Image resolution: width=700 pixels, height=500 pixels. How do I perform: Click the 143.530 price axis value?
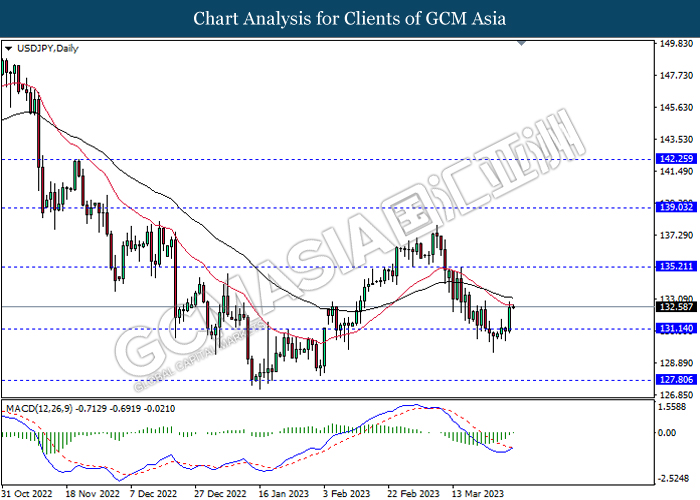[x=676, y=140]
